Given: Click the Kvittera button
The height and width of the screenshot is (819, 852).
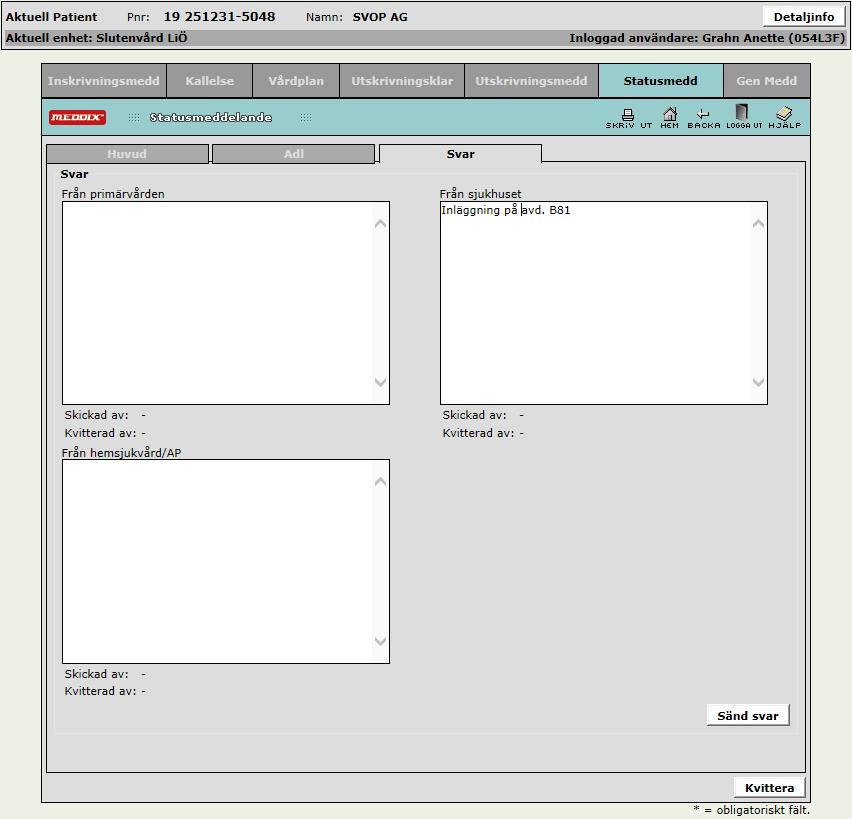Looking at the screenshot, I should pyautogui.click(x=769, y=787).
